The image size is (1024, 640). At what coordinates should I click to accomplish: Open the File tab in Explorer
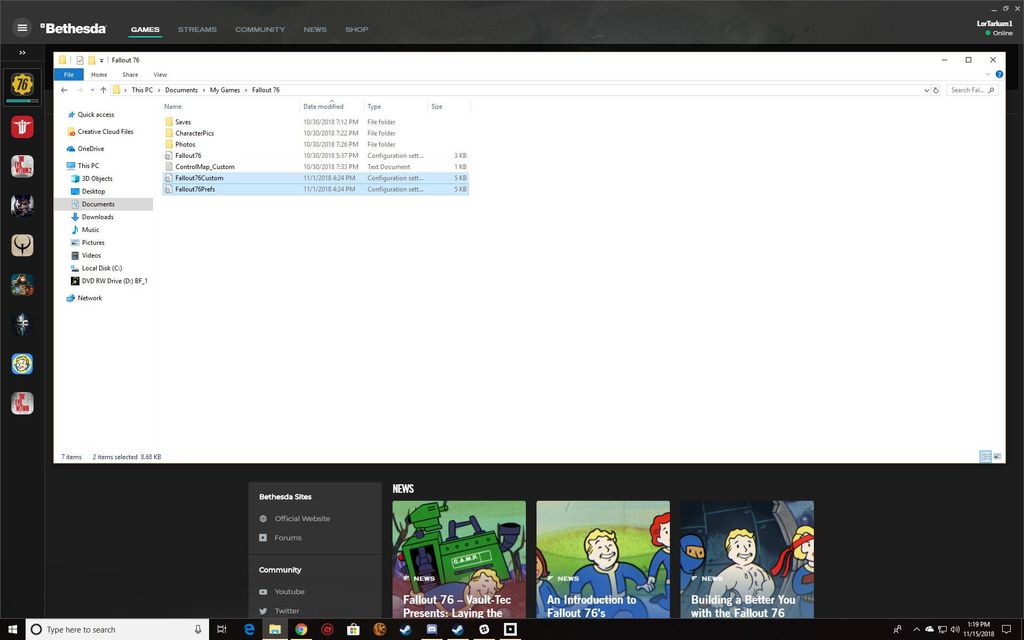pyautogui.click(x=69, y=74)
